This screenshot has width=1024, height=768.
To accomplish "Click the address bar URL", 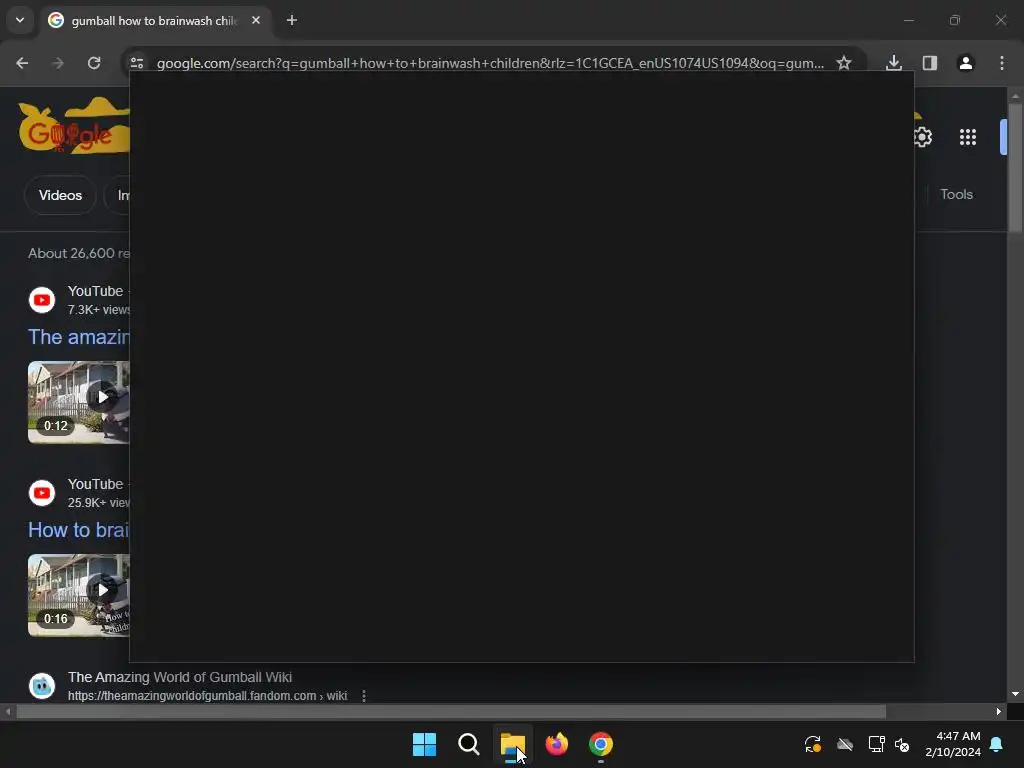I will click(490, 63).
